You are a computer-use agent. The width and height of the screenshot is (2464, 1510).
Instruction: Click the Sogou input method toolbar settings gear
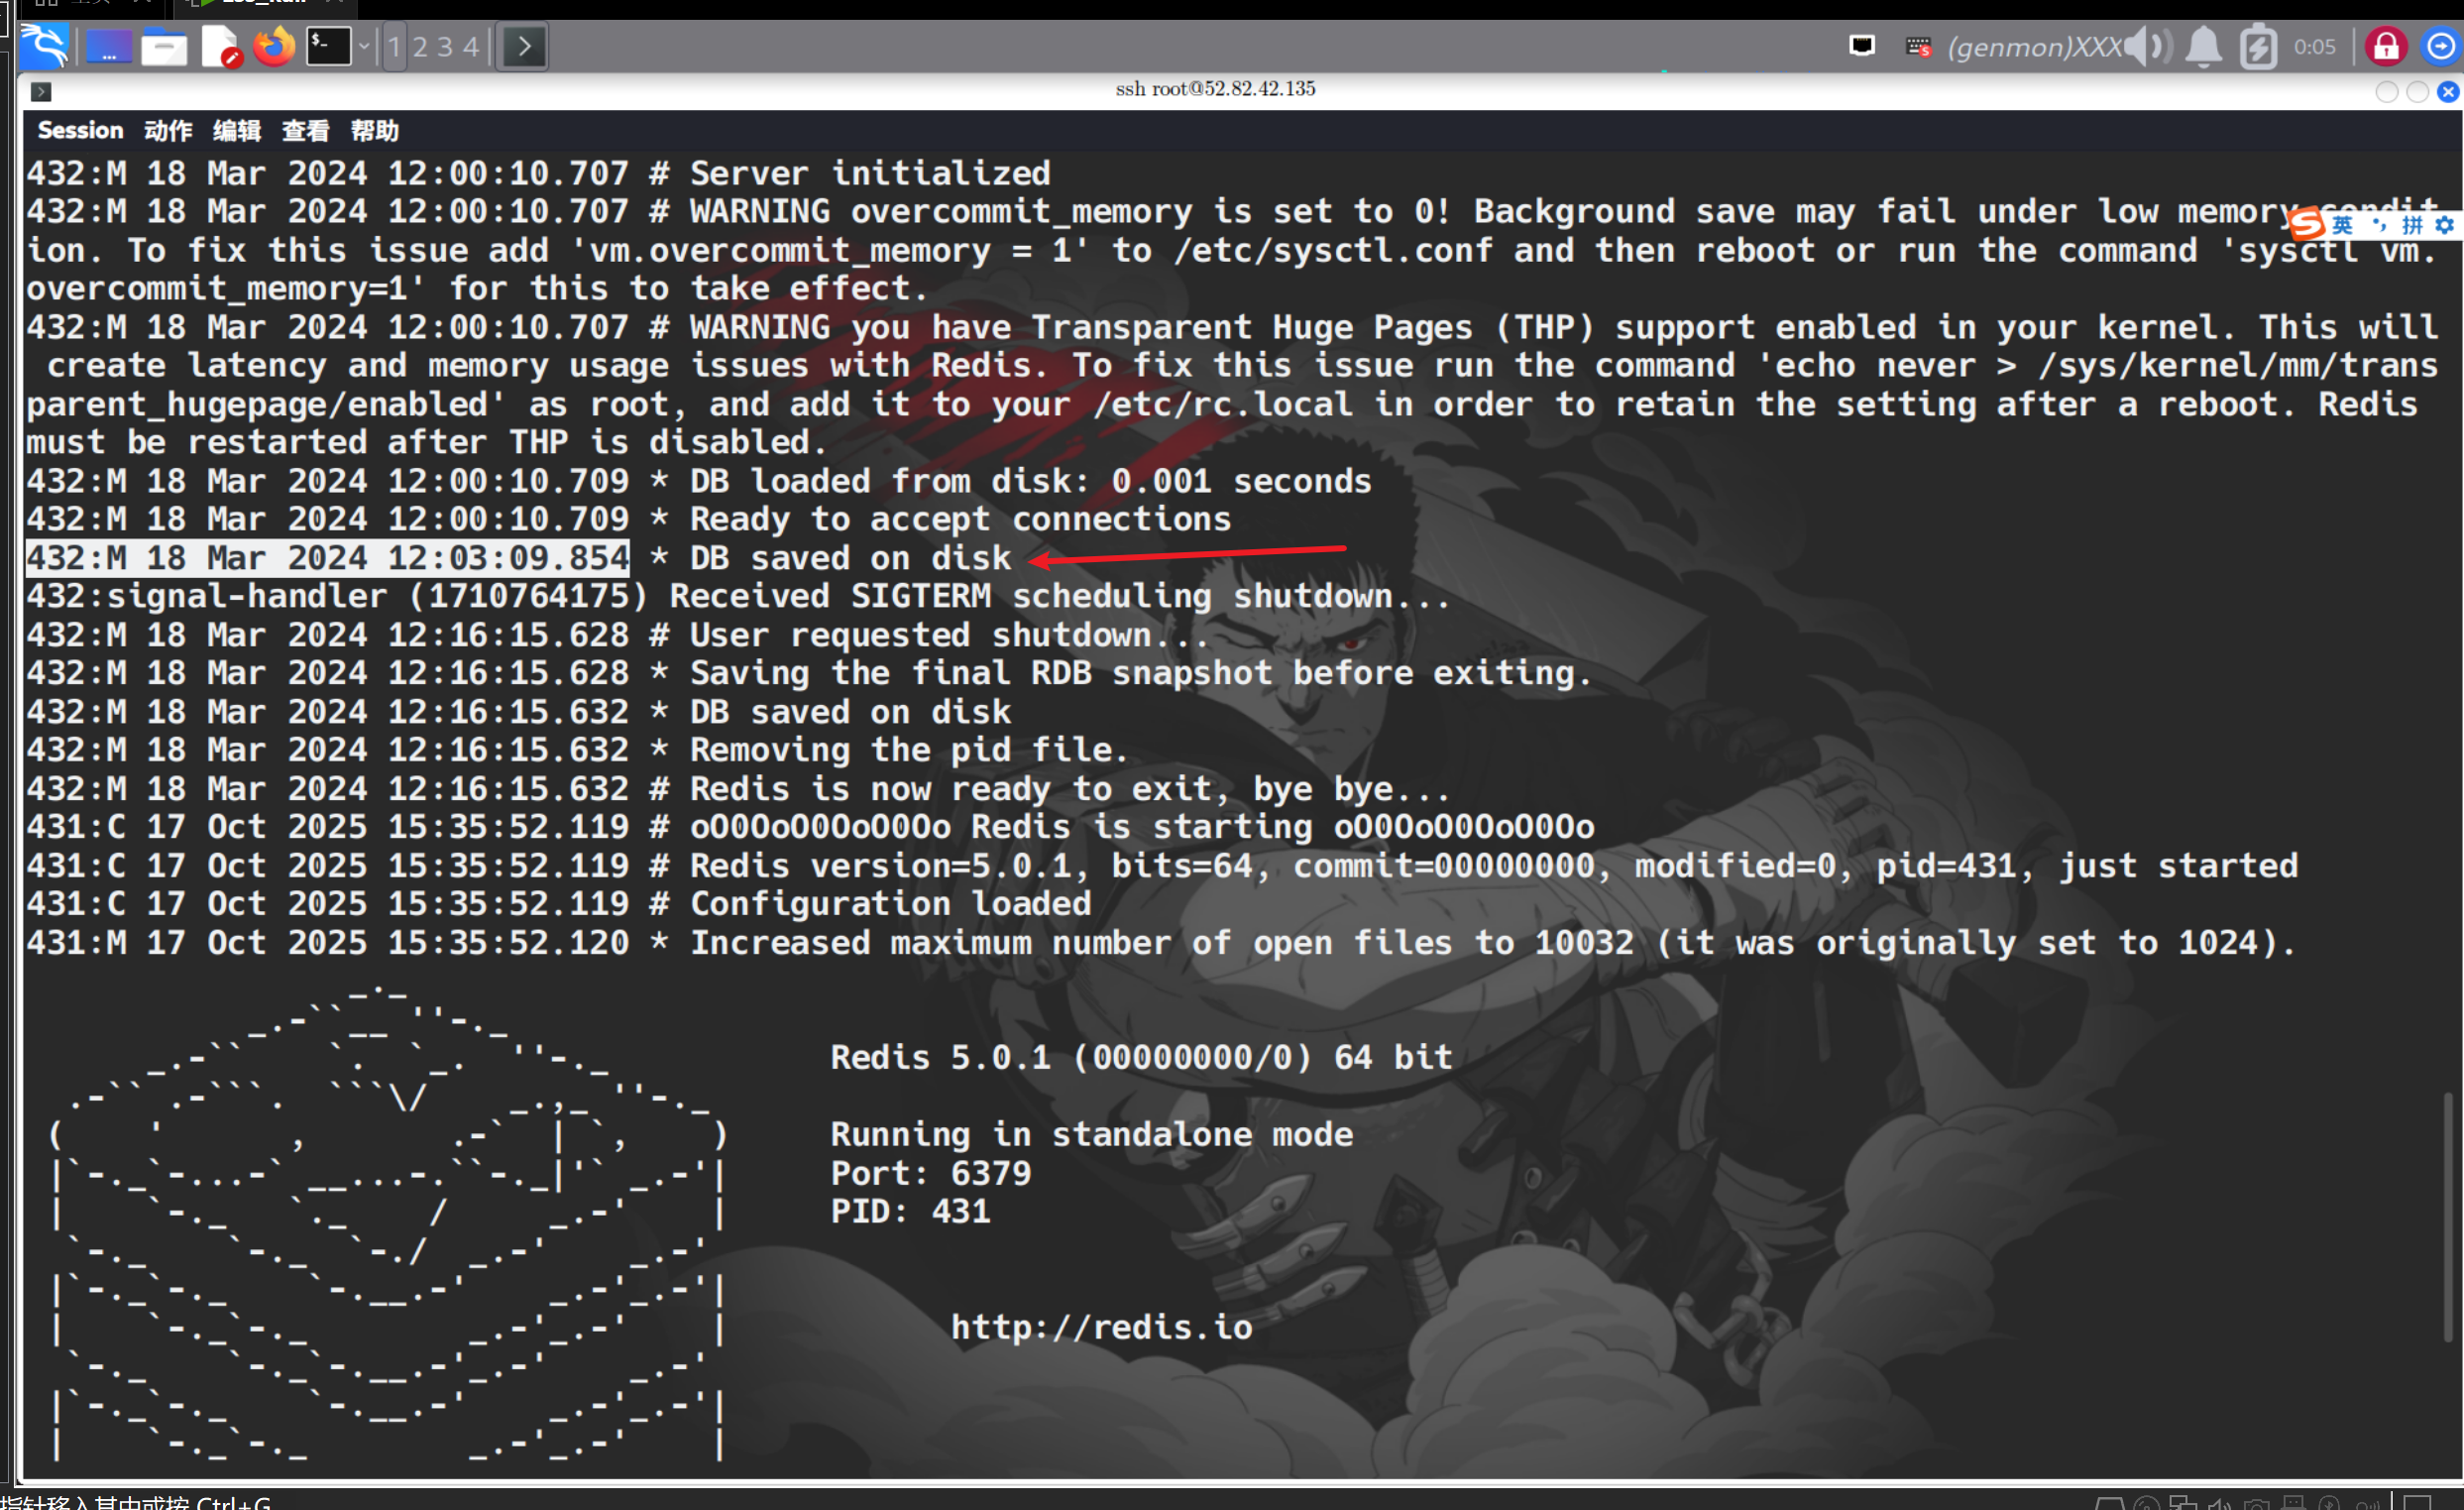[x=2445, y=225]
